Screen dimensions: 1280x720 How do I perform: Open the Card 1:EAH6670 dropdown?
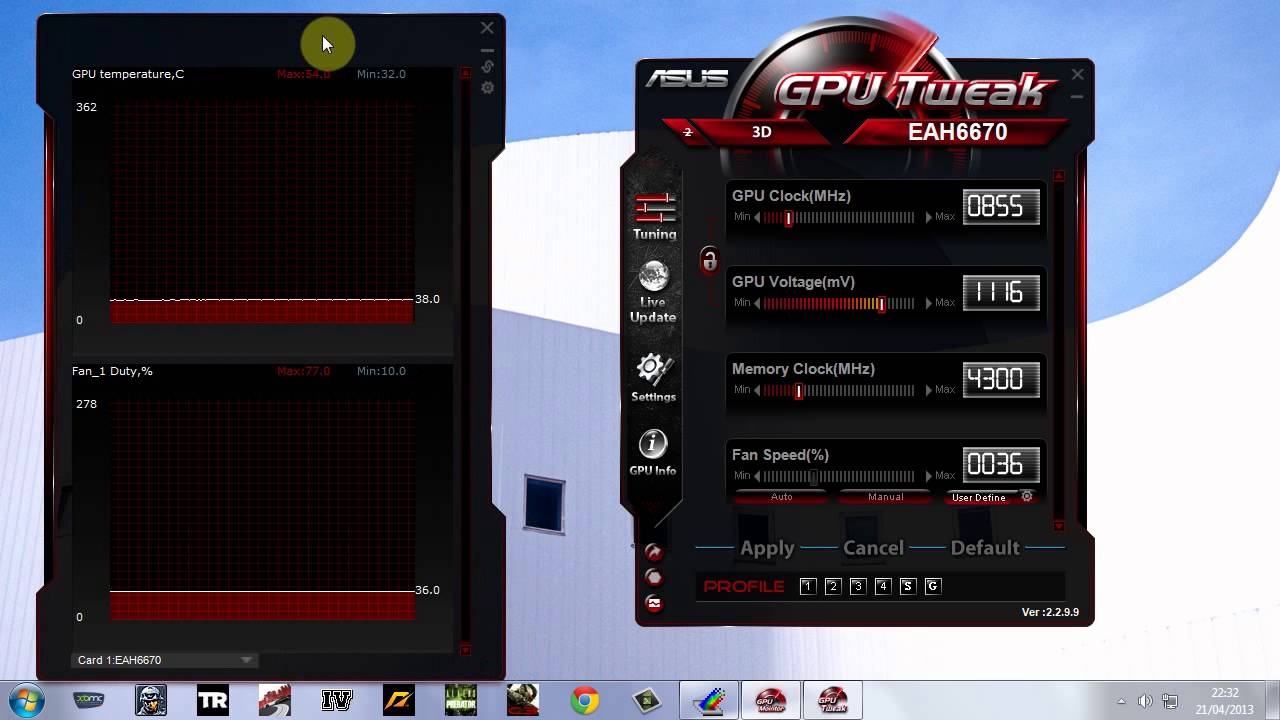click(x=245, y=660)
